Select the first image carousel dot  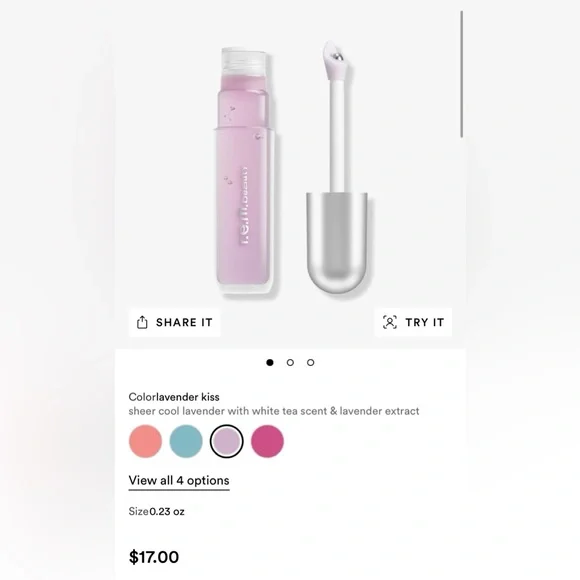[x=270, y=362]
